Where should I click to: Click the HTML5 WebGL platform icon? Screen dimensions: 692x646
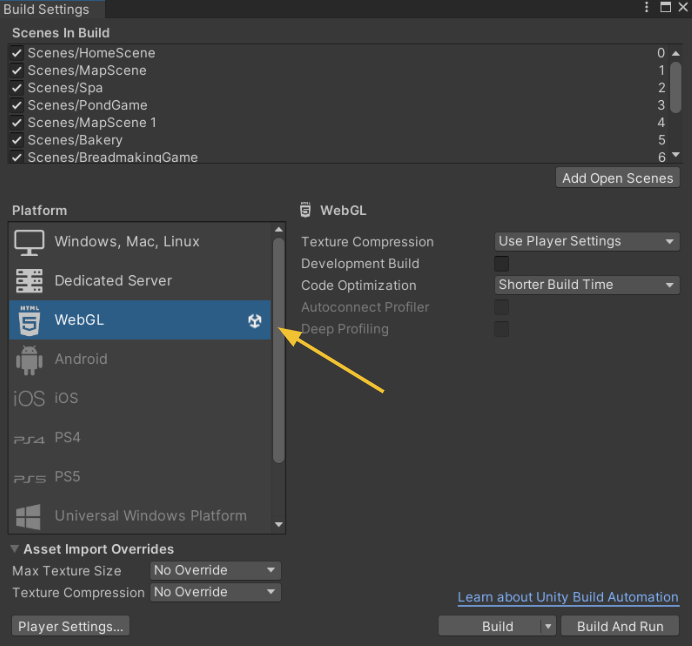tap(29, 320)
